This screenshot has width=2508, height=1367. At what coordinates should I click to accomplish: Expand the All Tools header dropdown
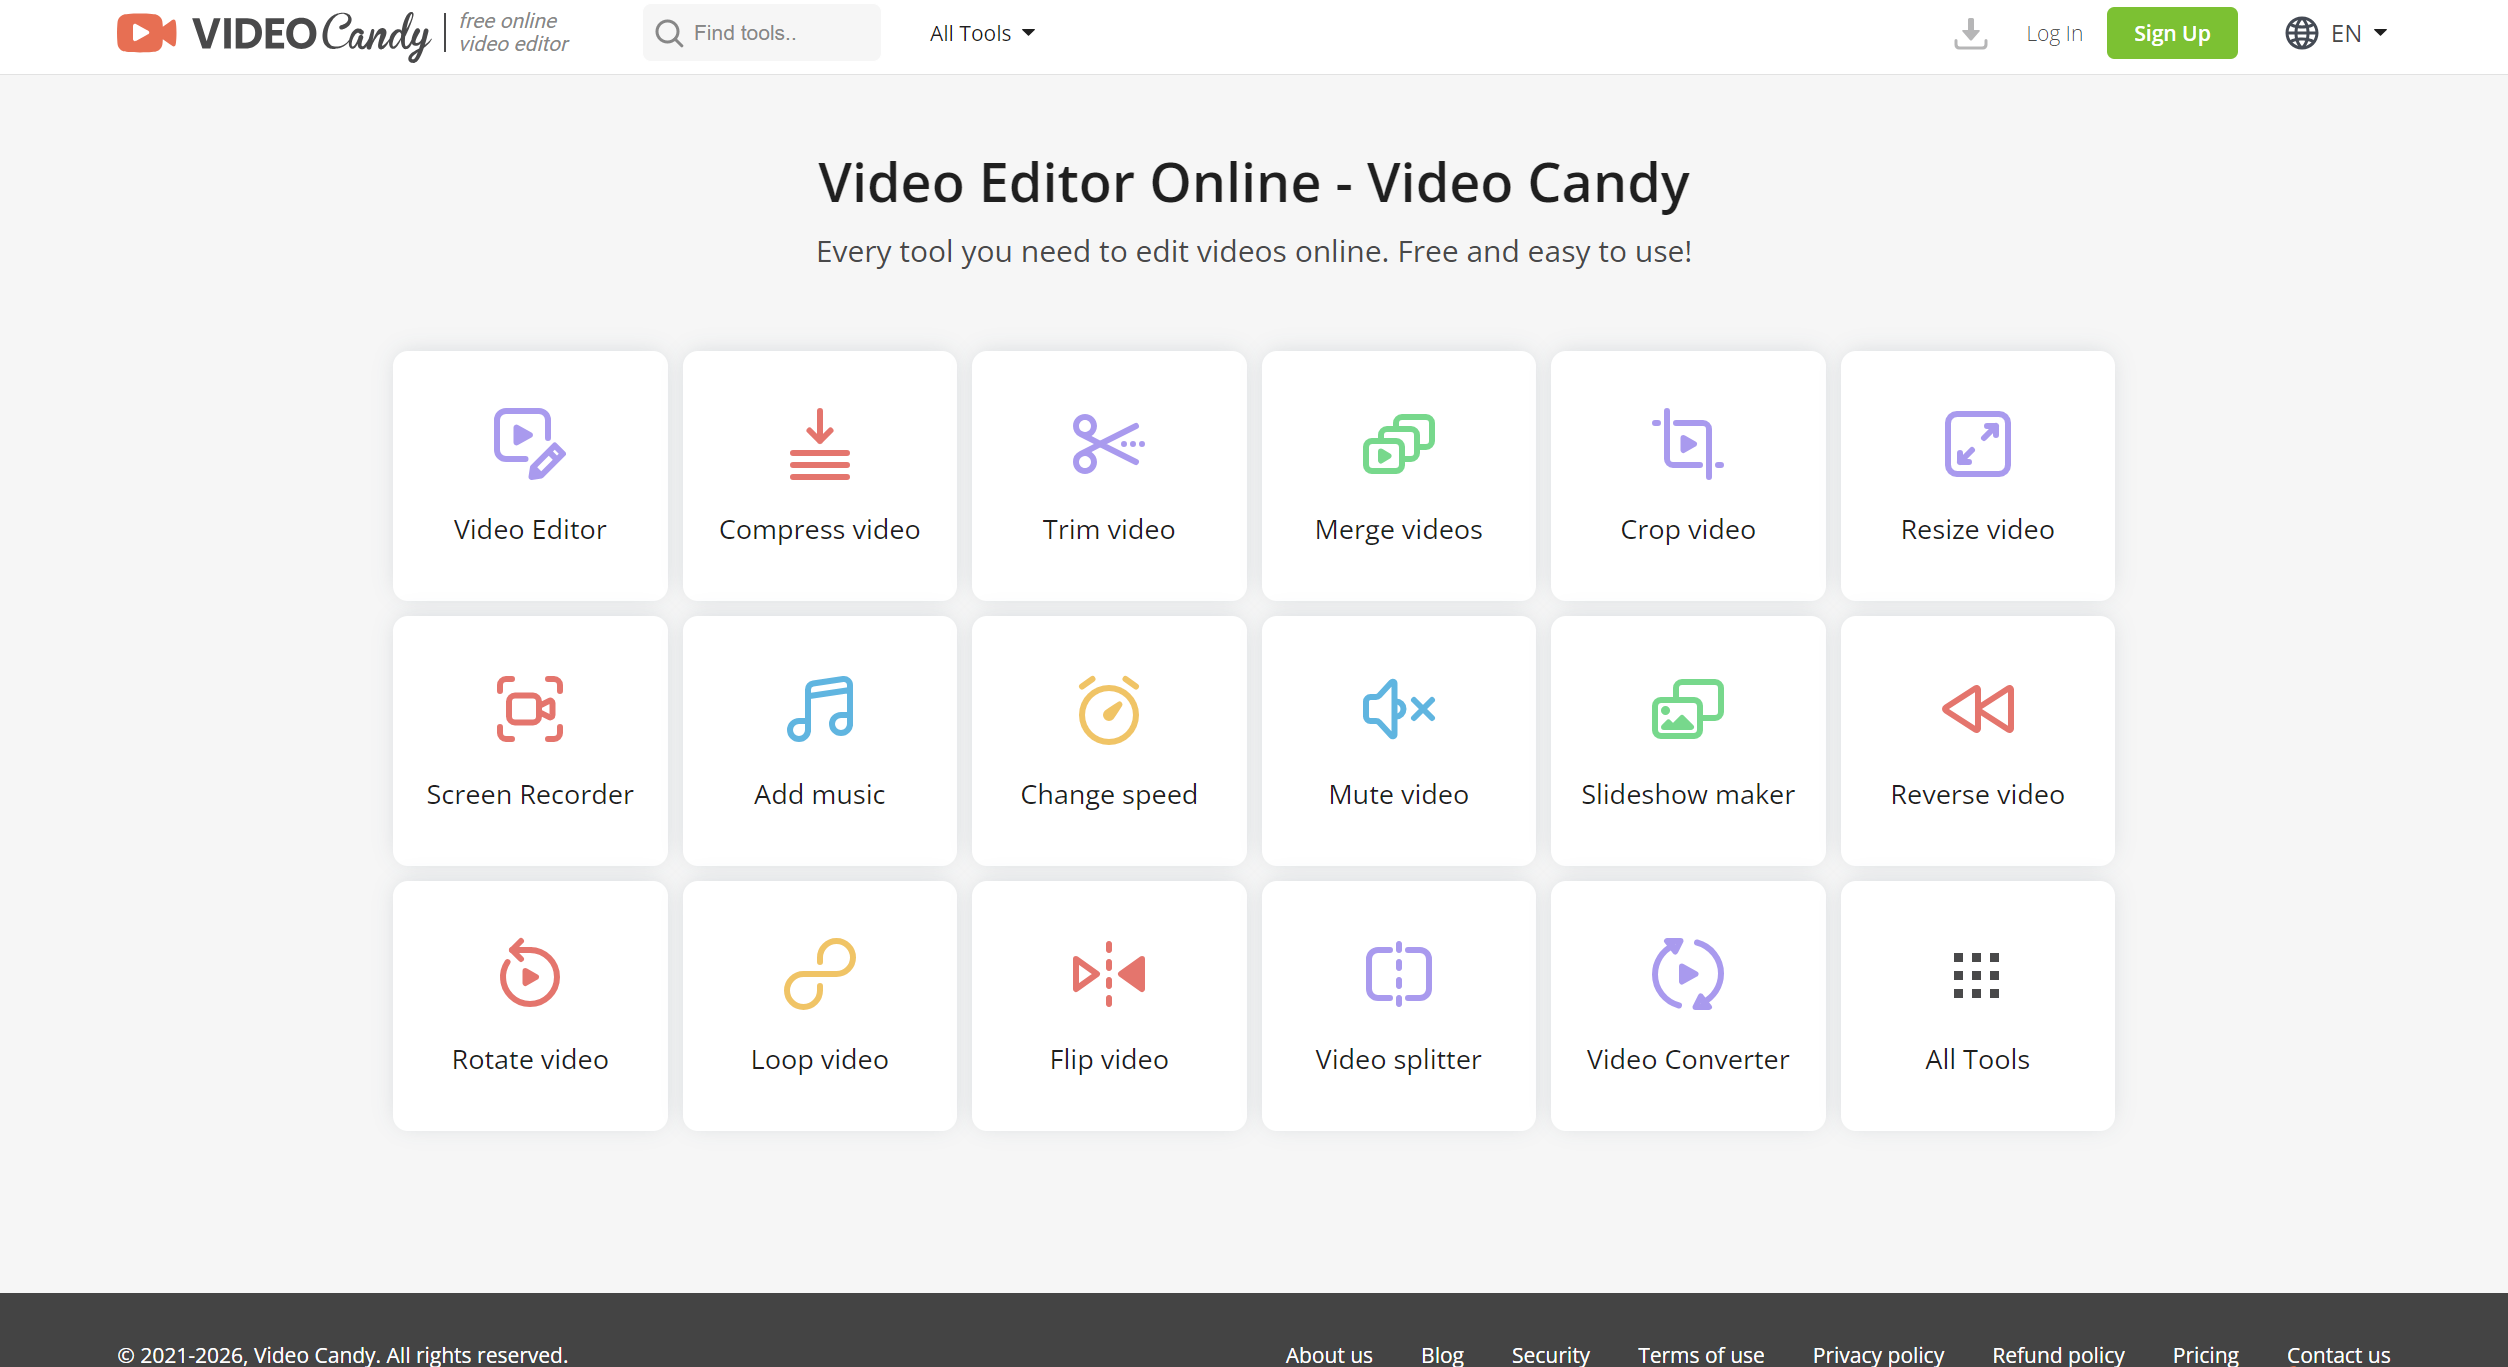pos(982,33)
